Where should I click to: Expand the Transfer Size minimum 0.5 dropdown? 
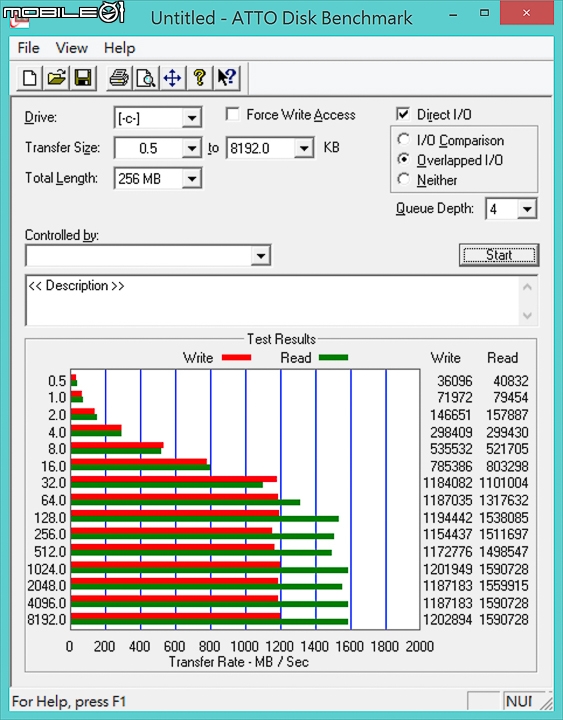point(191,148)
